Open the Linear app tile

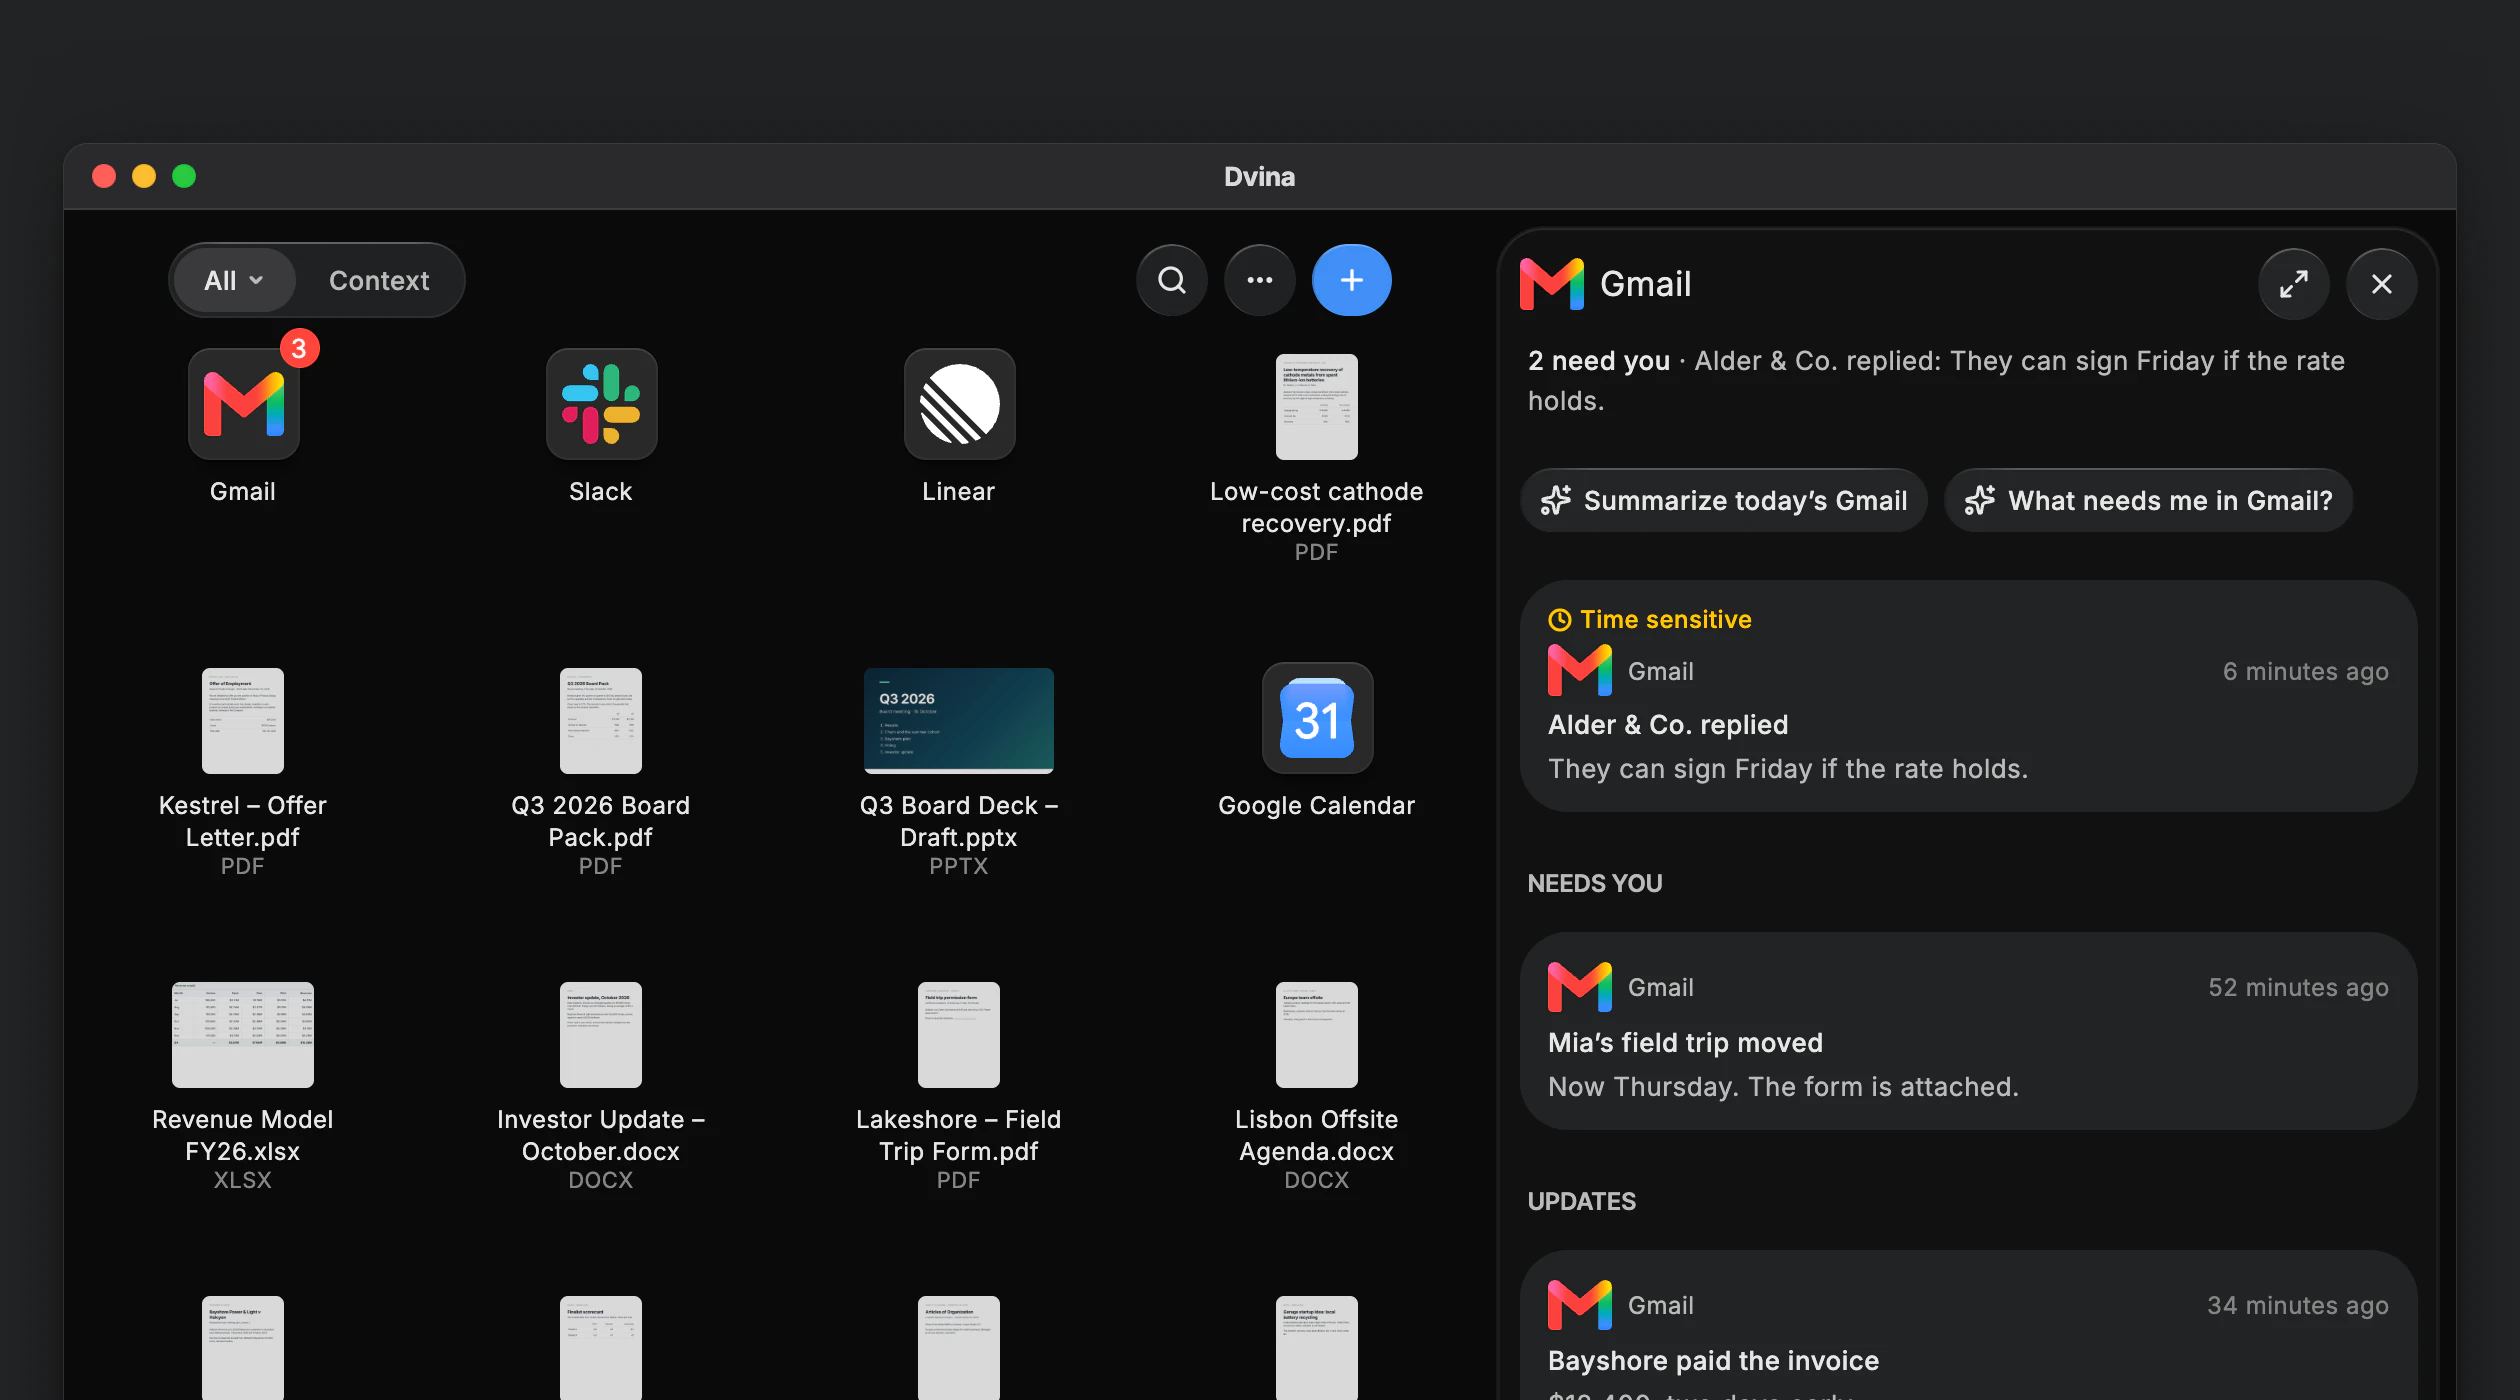pyautogui.click(x=959, y=404)
